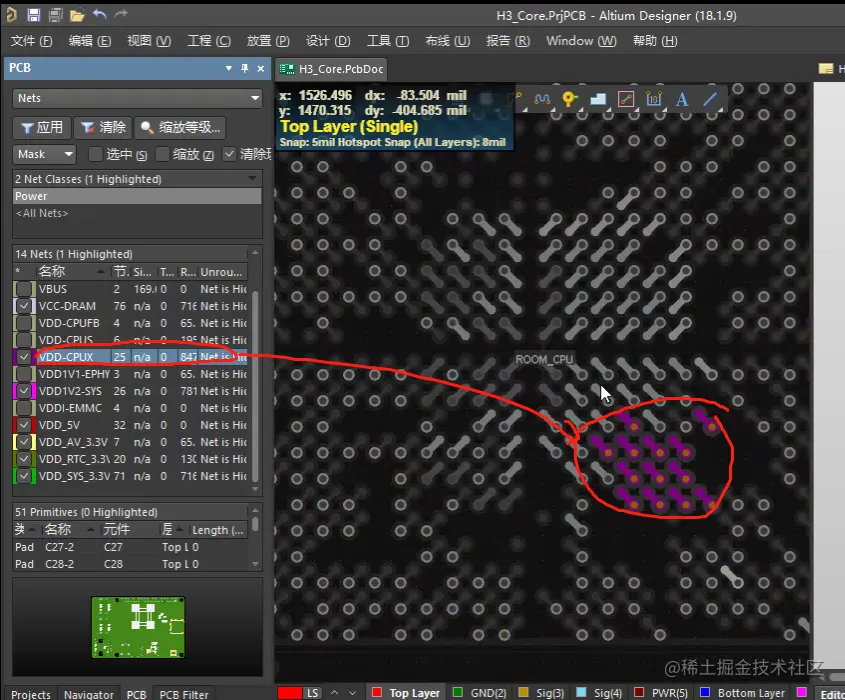The image size is (845, 700).
Task: Click the Altium logo icon
Action: [x=11, y=15]
